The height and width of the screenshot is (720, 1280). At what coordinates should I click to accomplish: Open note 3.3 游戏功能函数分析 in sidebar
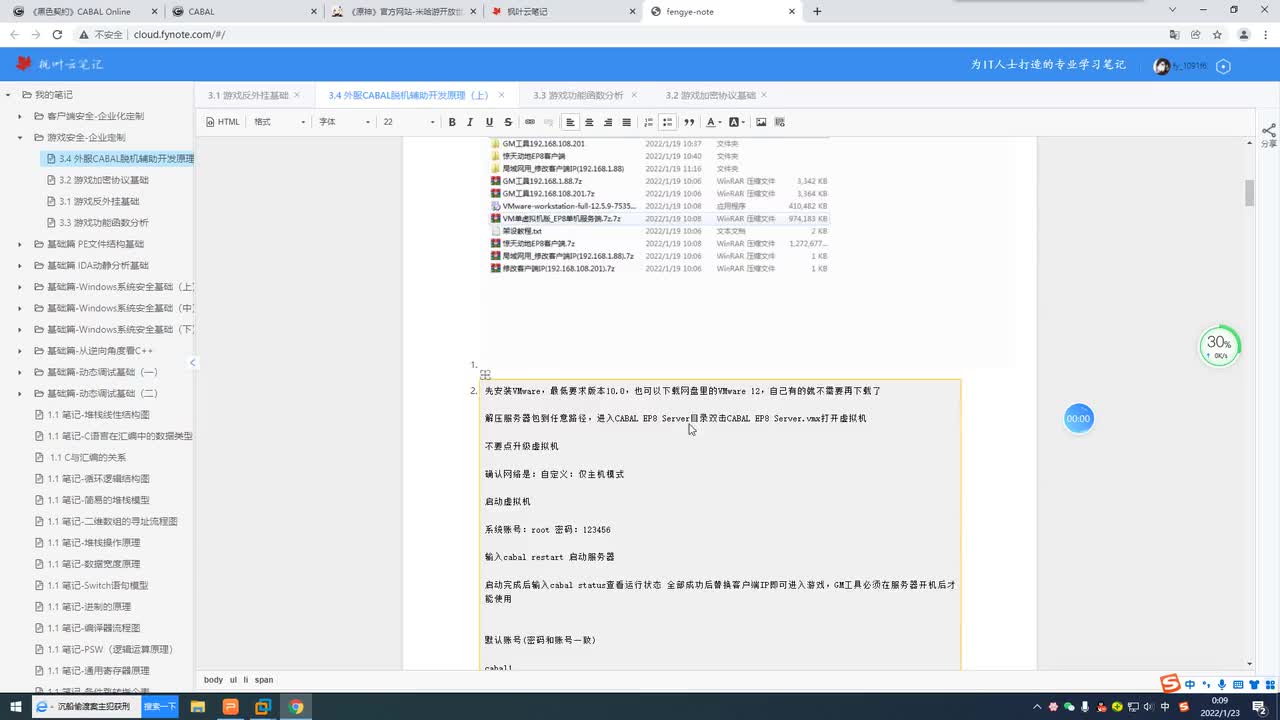(103, 222)
